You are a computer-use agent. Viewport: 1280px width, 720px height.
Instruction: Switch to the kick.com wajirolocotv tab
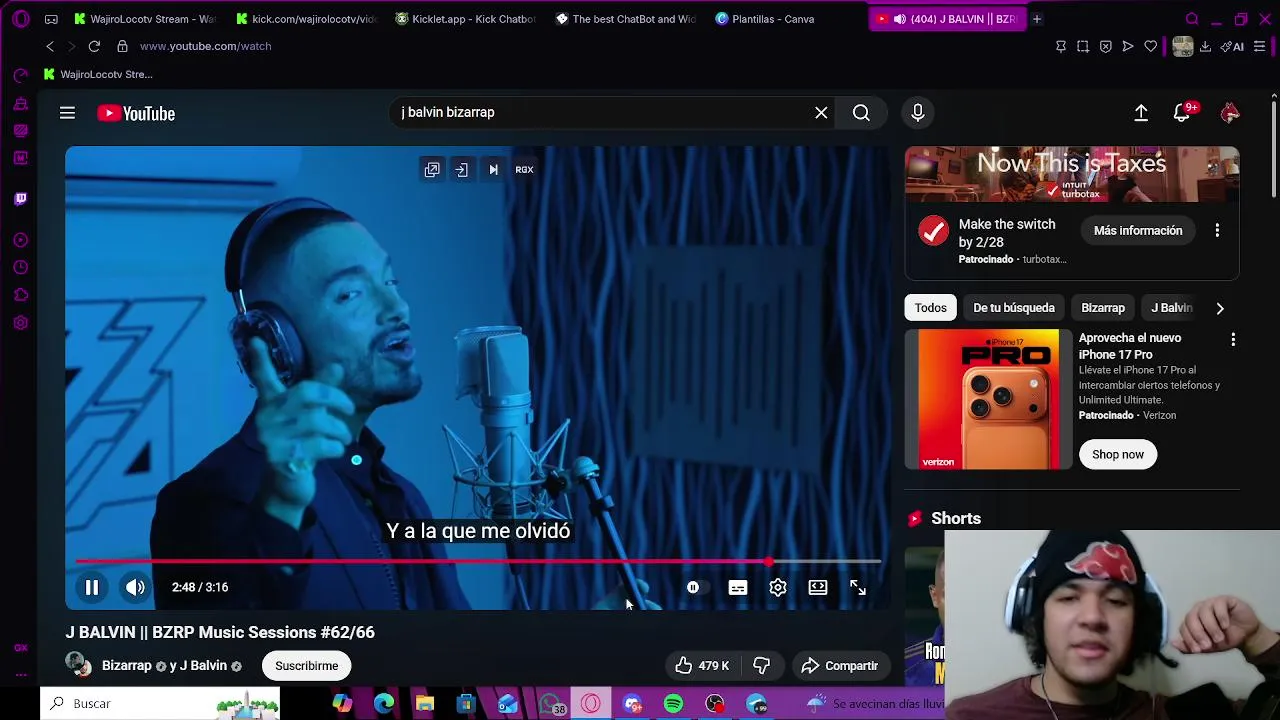click(x=304, y=19)
